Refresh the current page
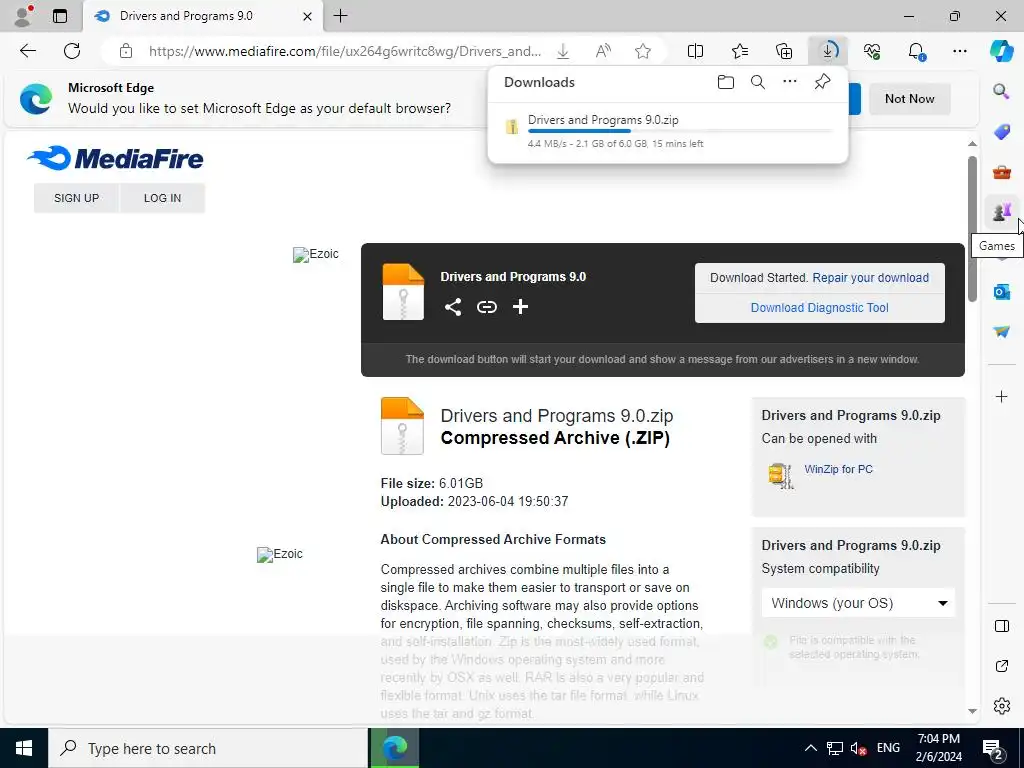The height and width of the screenshot is (768, 1024). (x=72, y=51)
